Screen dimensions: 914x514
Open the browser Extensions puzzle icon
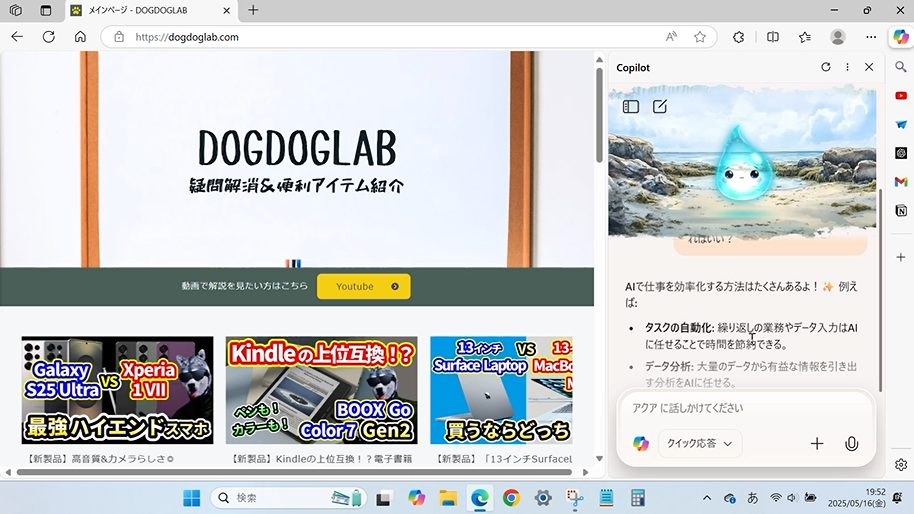pos(739,37)
